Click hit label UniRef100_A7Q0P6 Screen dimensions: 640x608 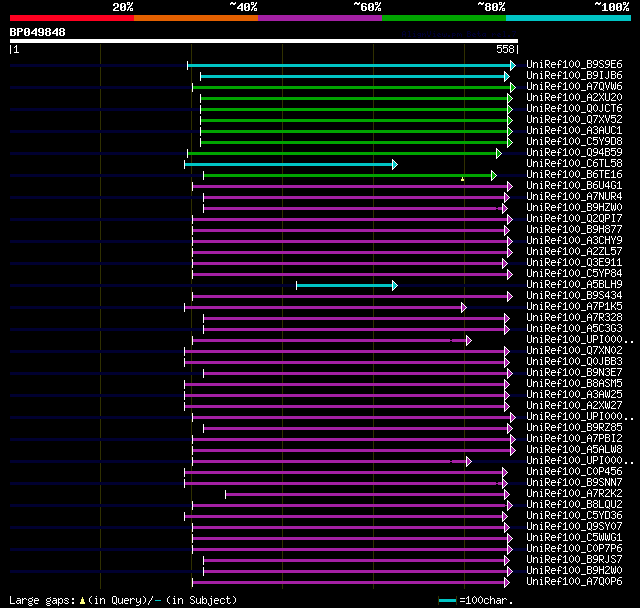[574, 582]
